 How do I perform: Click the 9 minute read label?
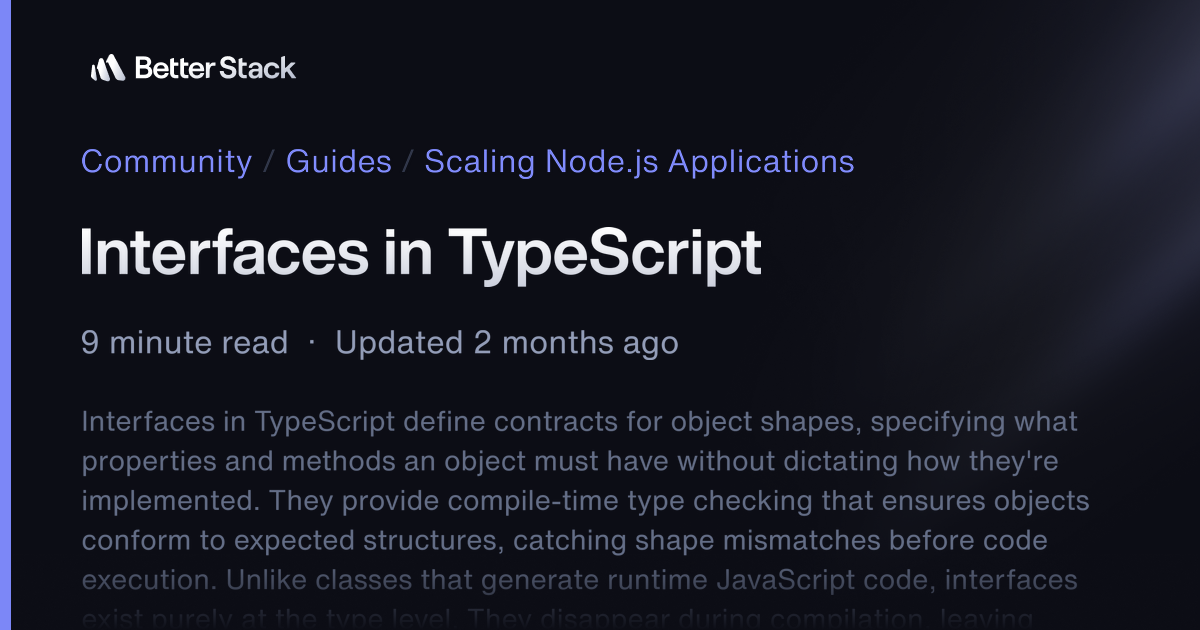pyautogui.click(x=184, y=343)
